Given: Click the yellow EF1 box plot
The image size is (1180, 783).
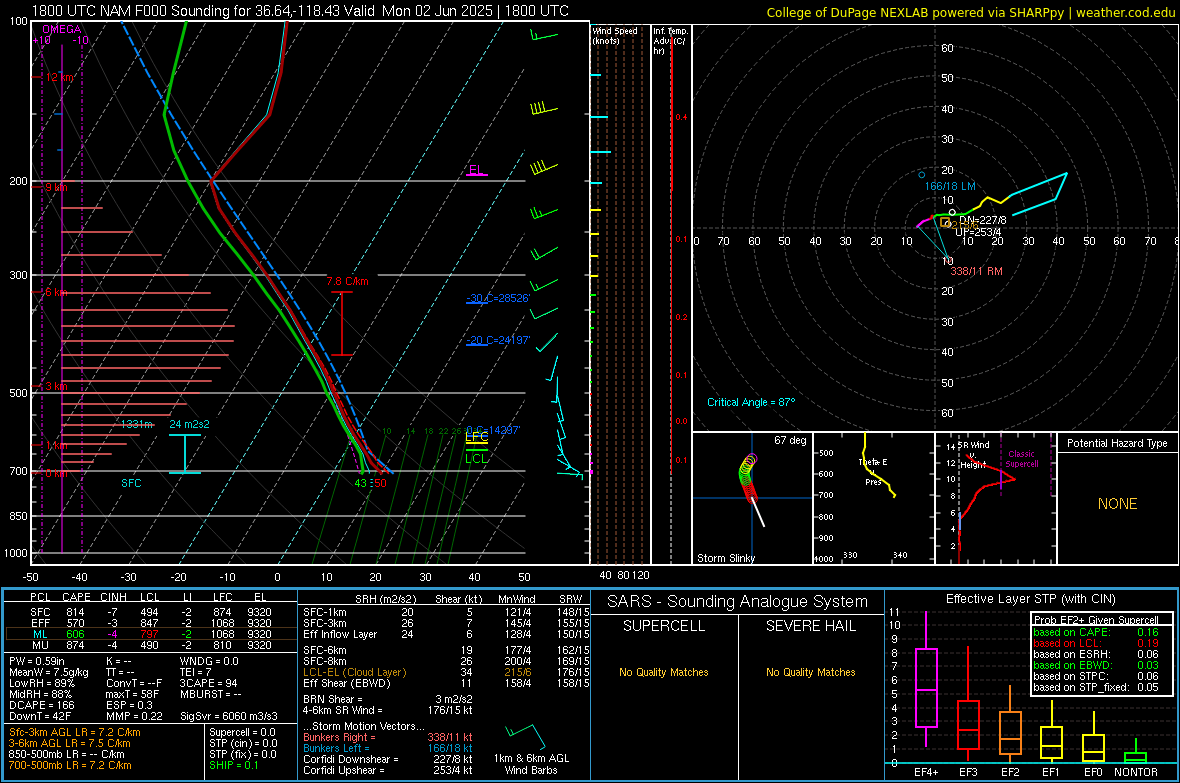Looking at the screenshot, I should pyautogui.click(x=1051, y=742).
